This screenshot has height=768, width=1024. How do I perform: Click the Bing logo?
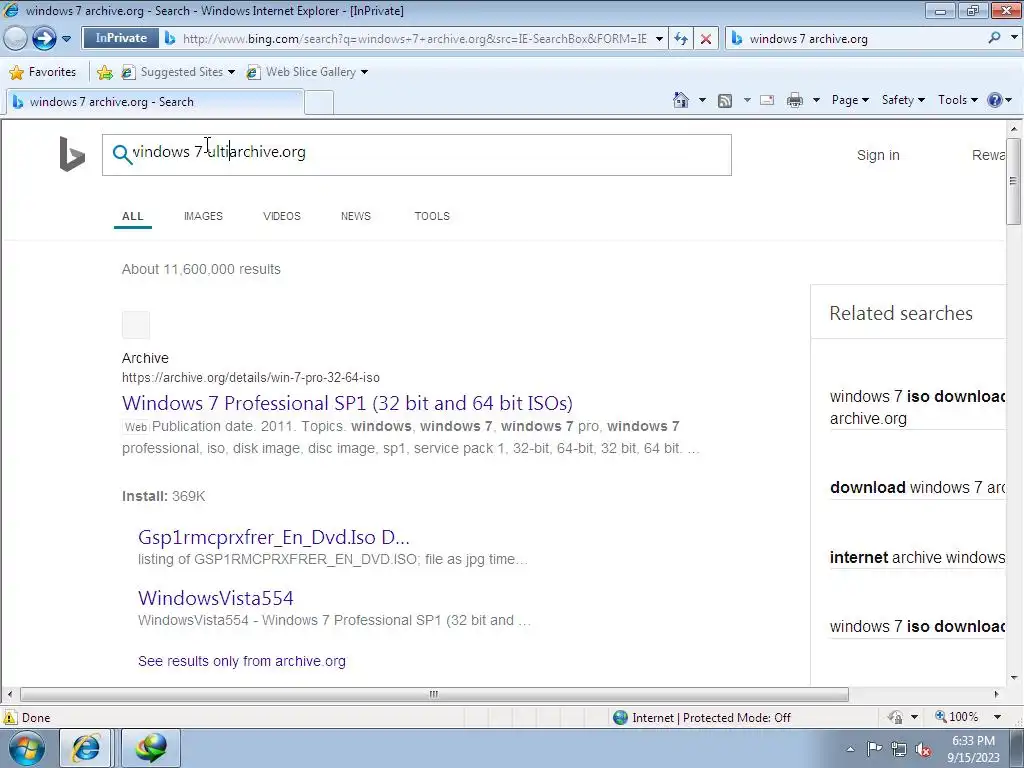point(72,154)
